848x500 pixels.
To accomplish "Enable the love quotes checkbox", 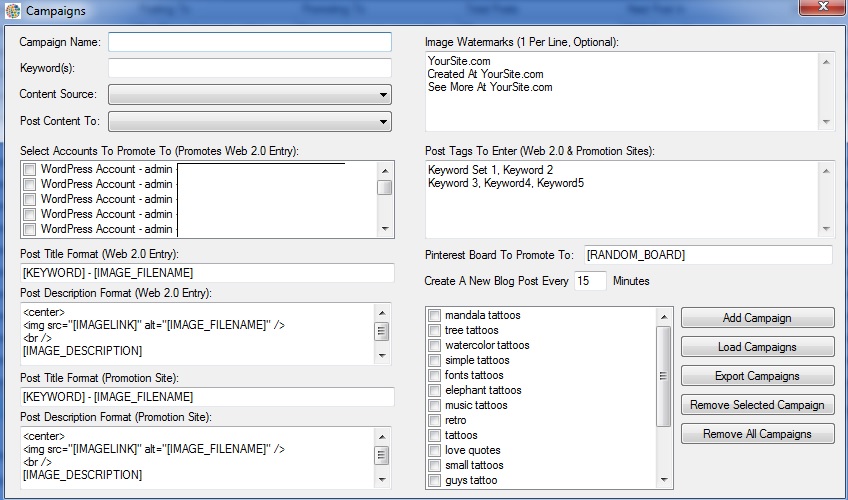I will tap(434, 450).
